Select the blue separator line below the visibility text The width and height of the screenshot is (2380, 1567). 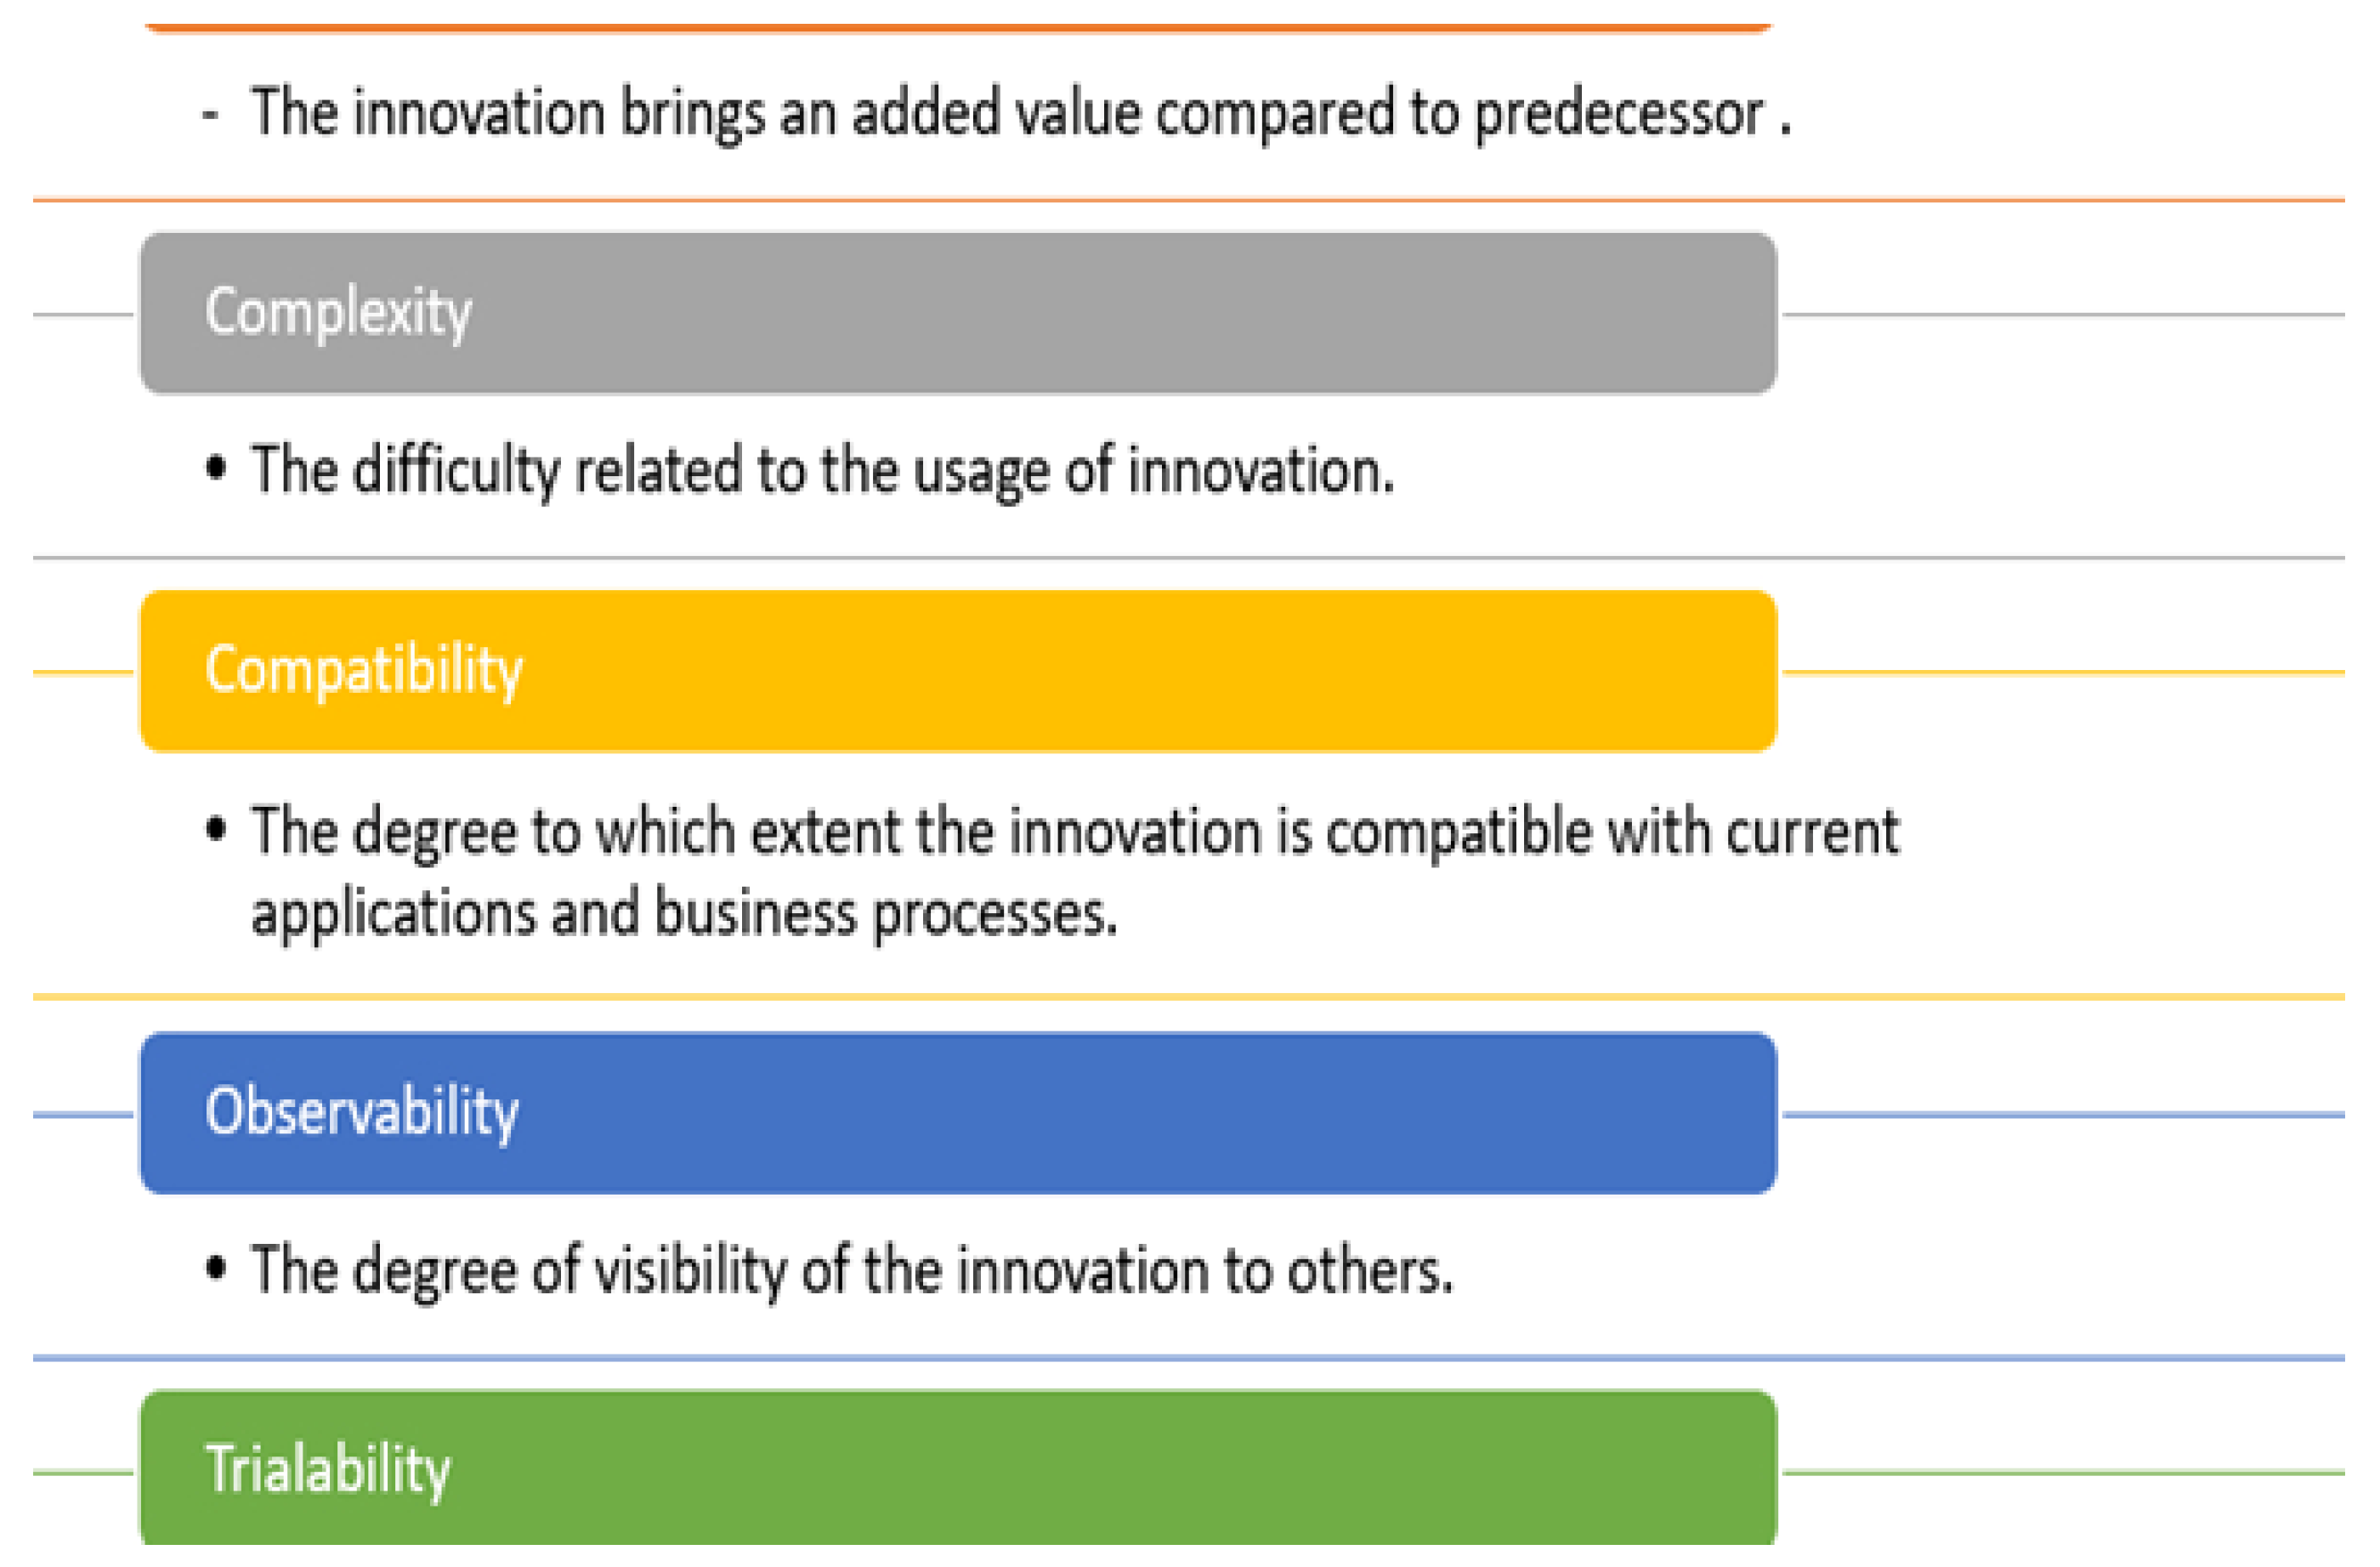tap(1189, 1357)
